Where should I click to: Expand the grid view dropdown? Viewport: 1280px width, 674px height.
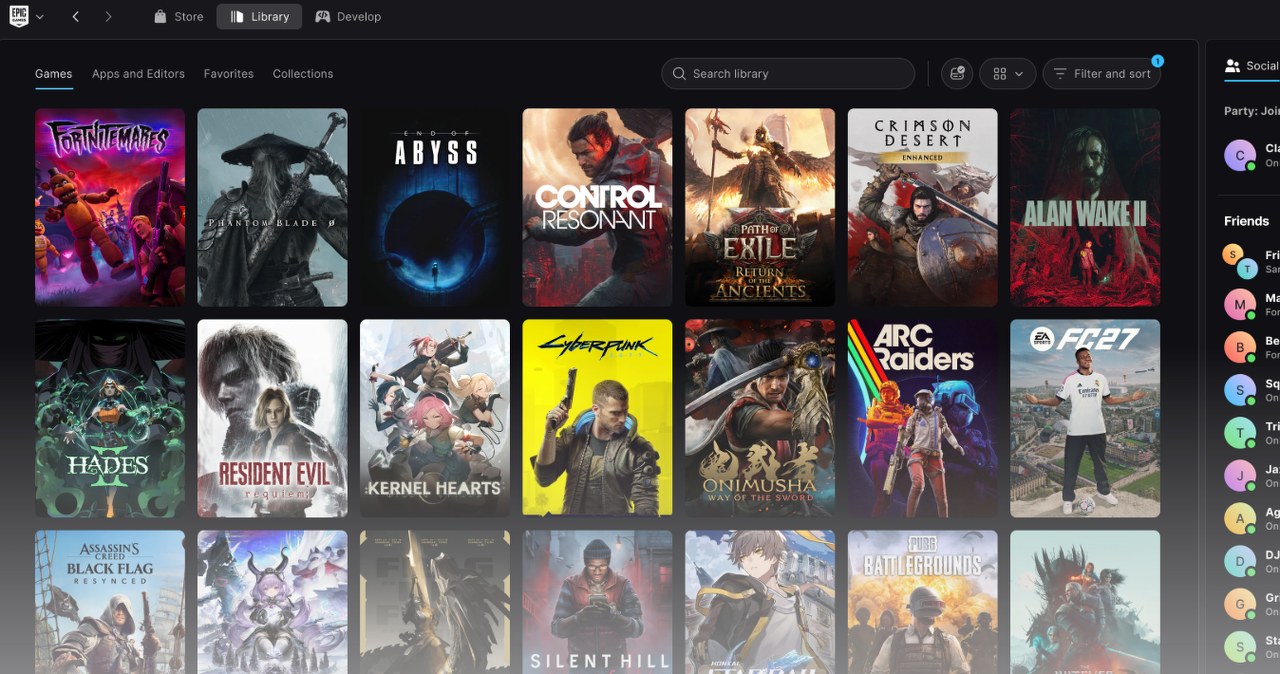click(1007, 74)
